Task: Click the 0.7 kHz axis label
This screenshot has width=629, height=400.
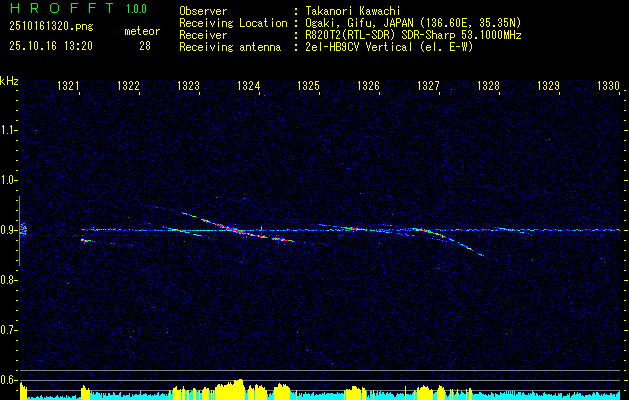Action: [8, 330]
